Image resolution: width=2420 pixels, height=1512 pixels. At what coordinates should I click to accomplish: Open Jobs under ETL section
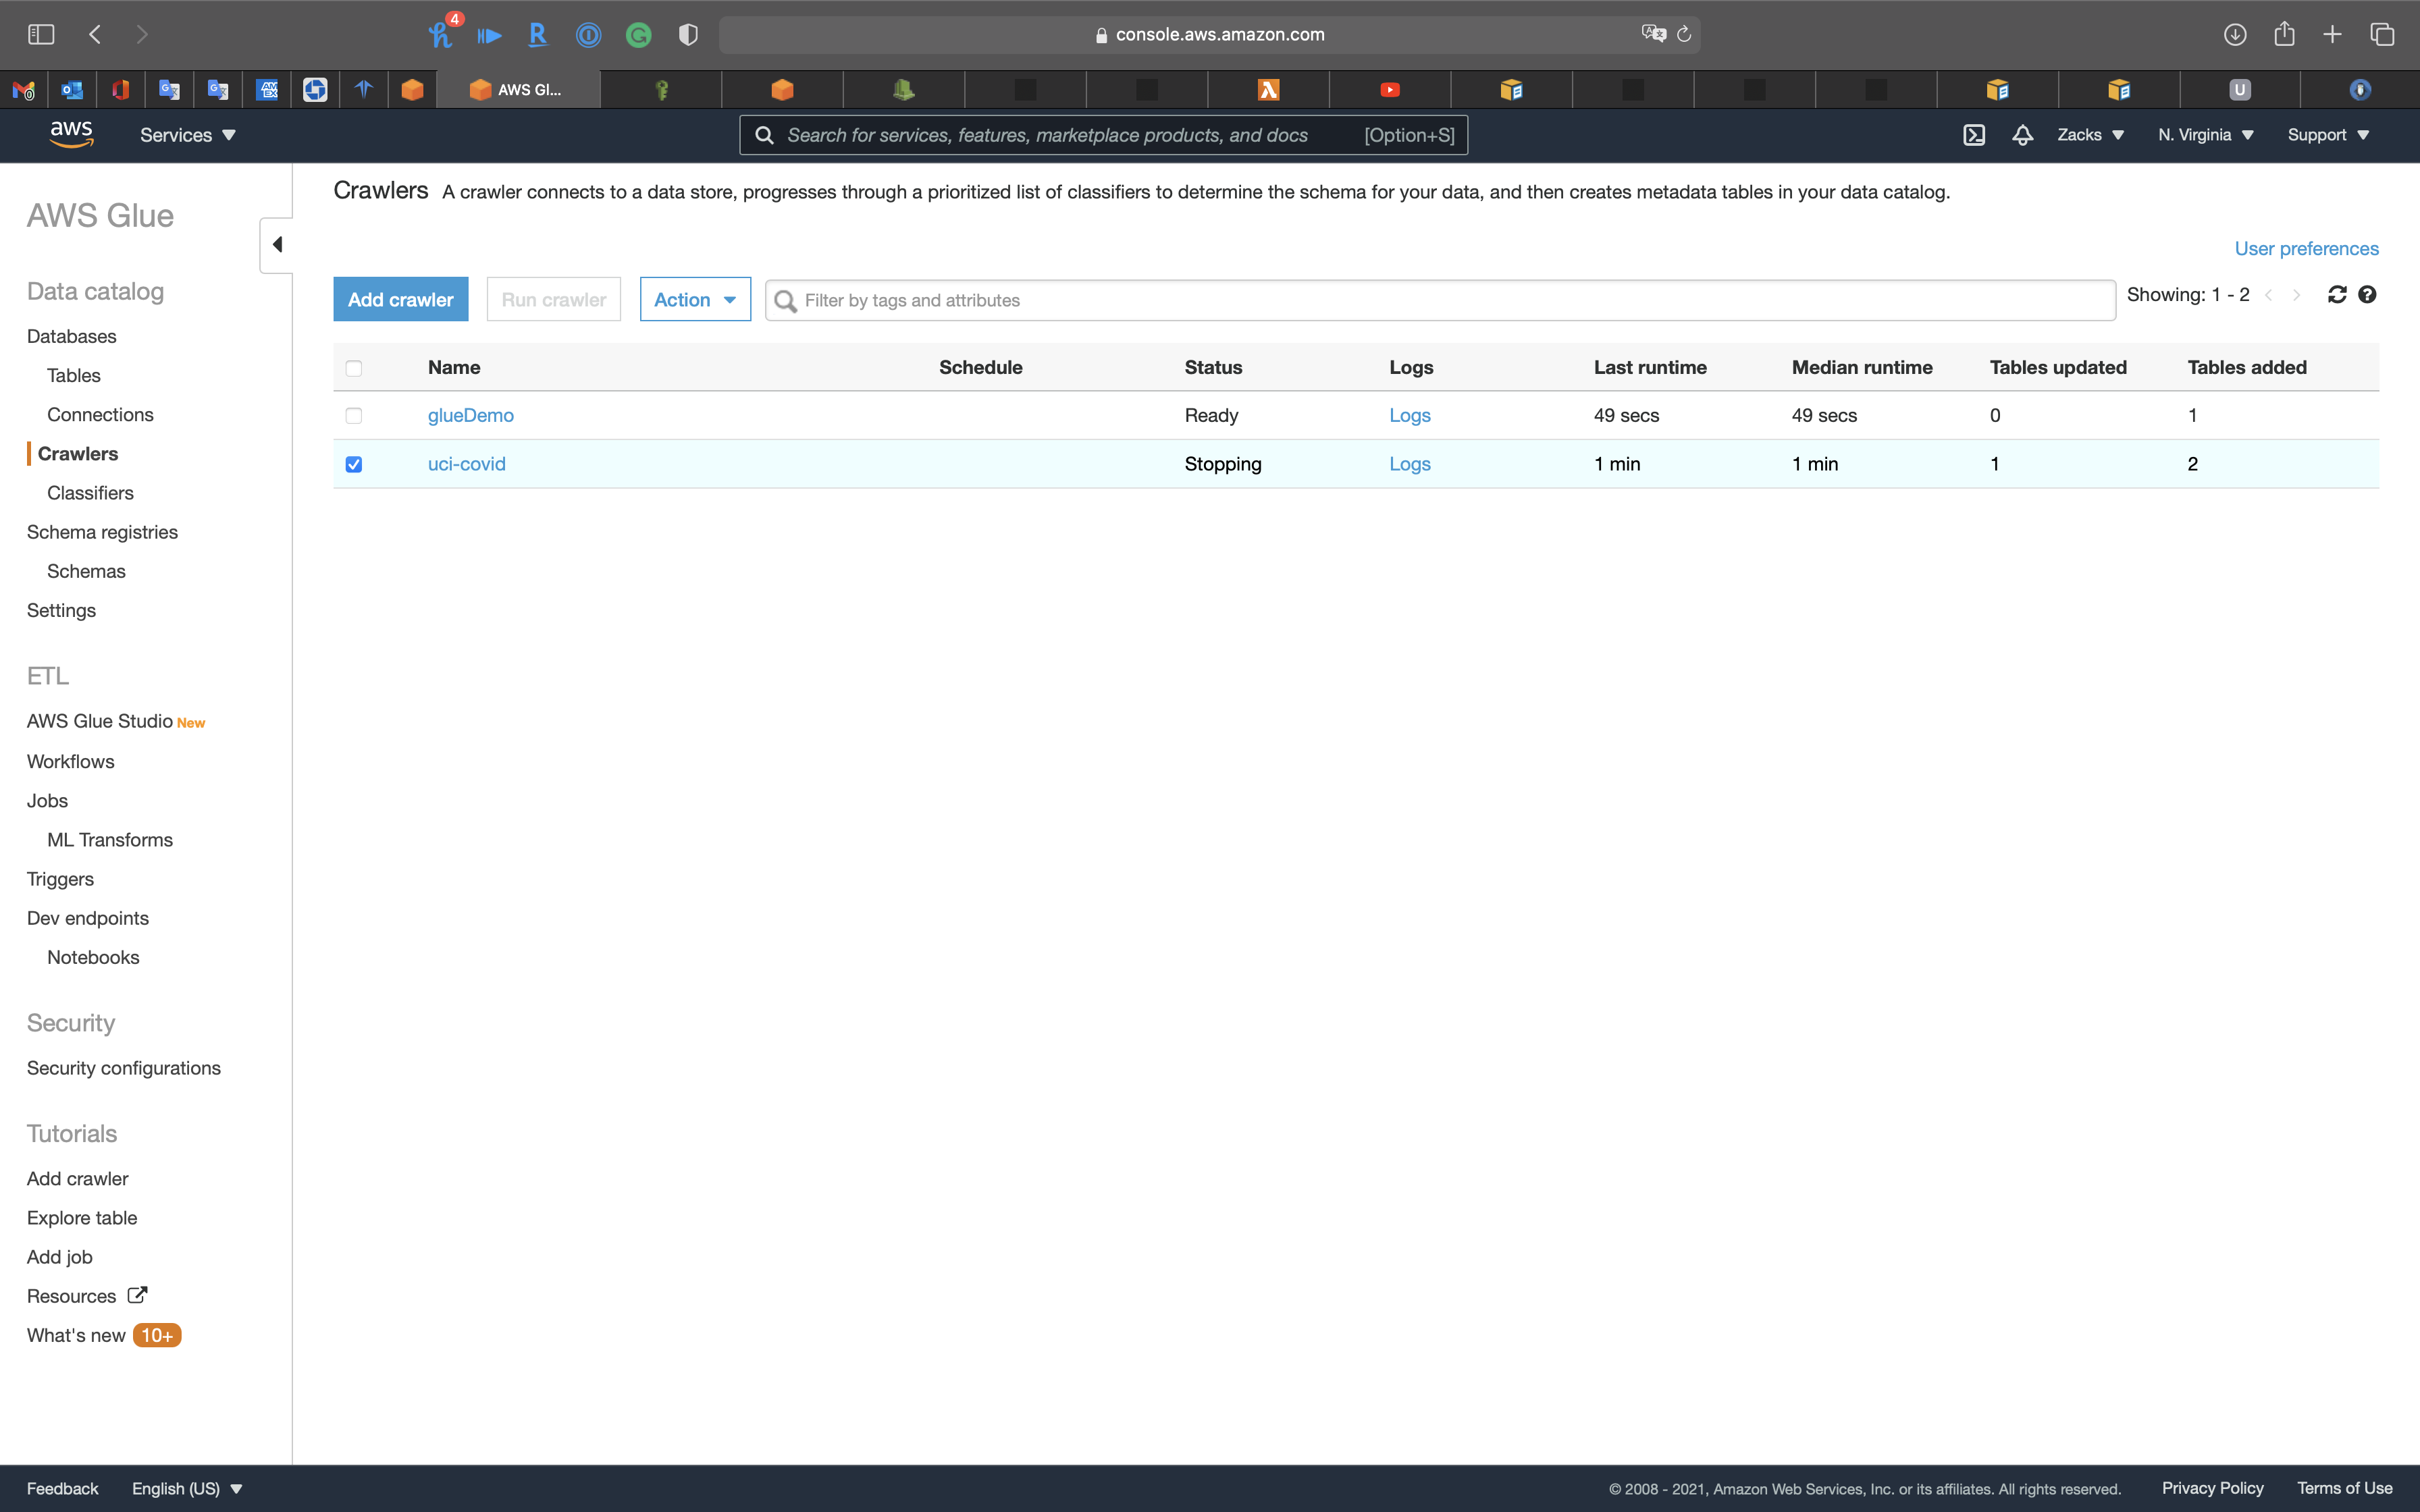coord(47,801)
